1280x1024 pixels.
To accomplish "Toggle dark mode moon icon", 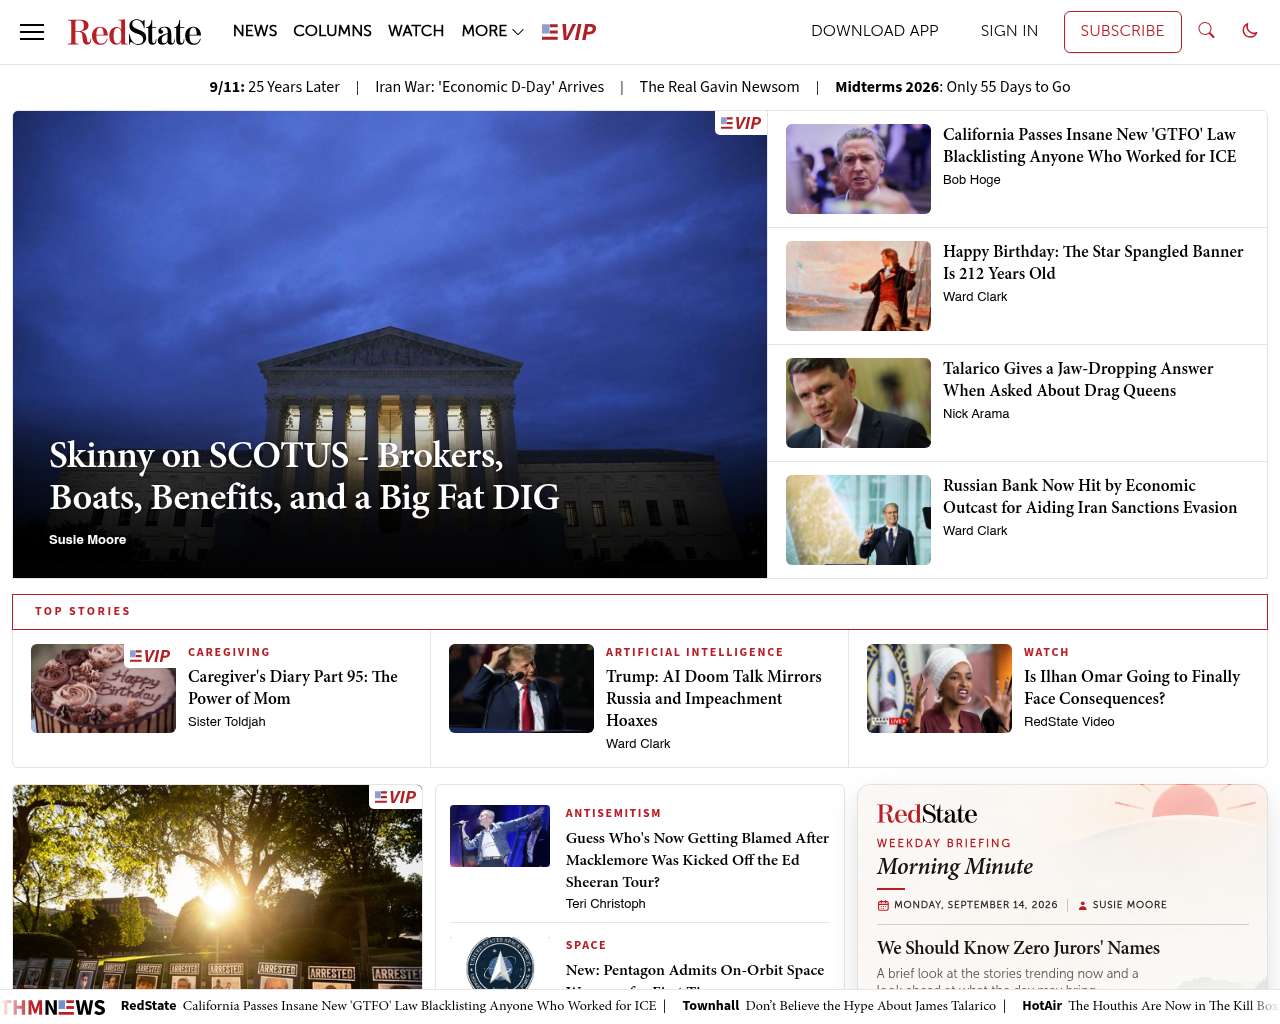I will (x=1250, y=31).
